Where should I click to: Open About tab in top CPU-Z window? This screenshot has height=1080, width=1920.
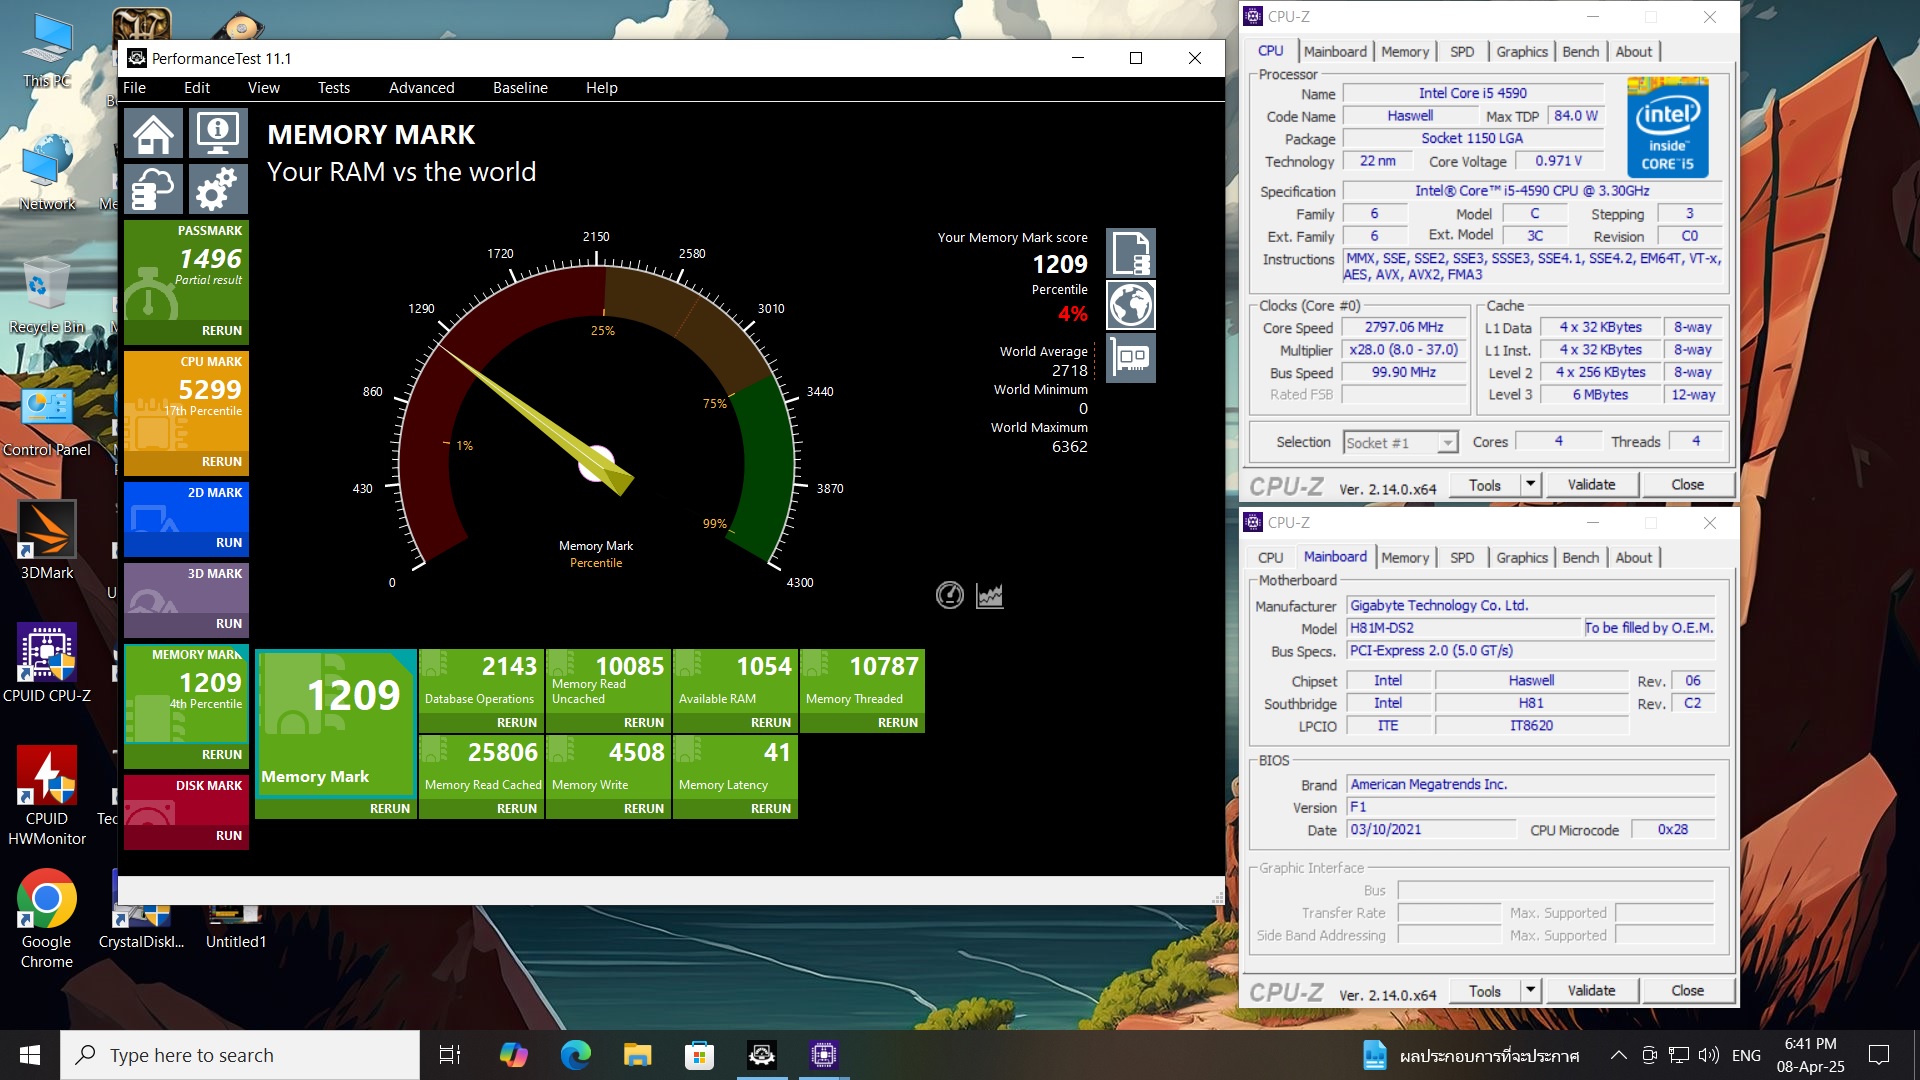point(1634,52)
